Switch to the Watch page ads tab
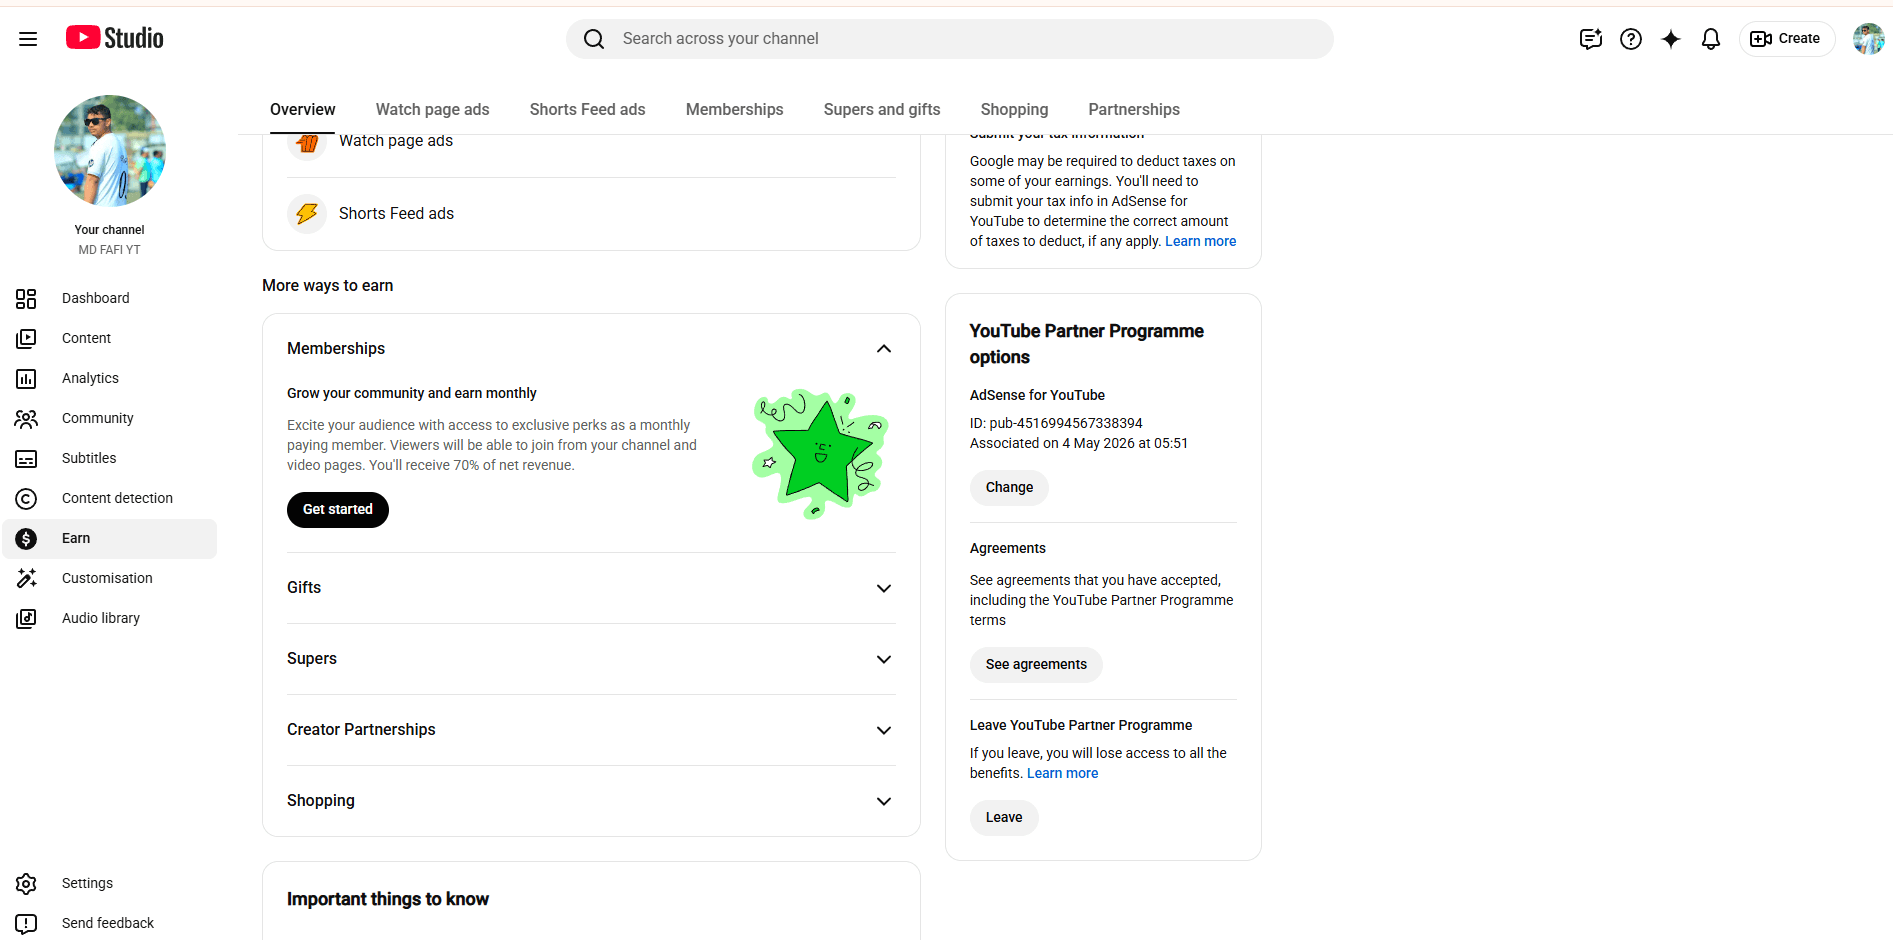Image resolution: width=1893 pixels, height=940 pixels. 432,110
